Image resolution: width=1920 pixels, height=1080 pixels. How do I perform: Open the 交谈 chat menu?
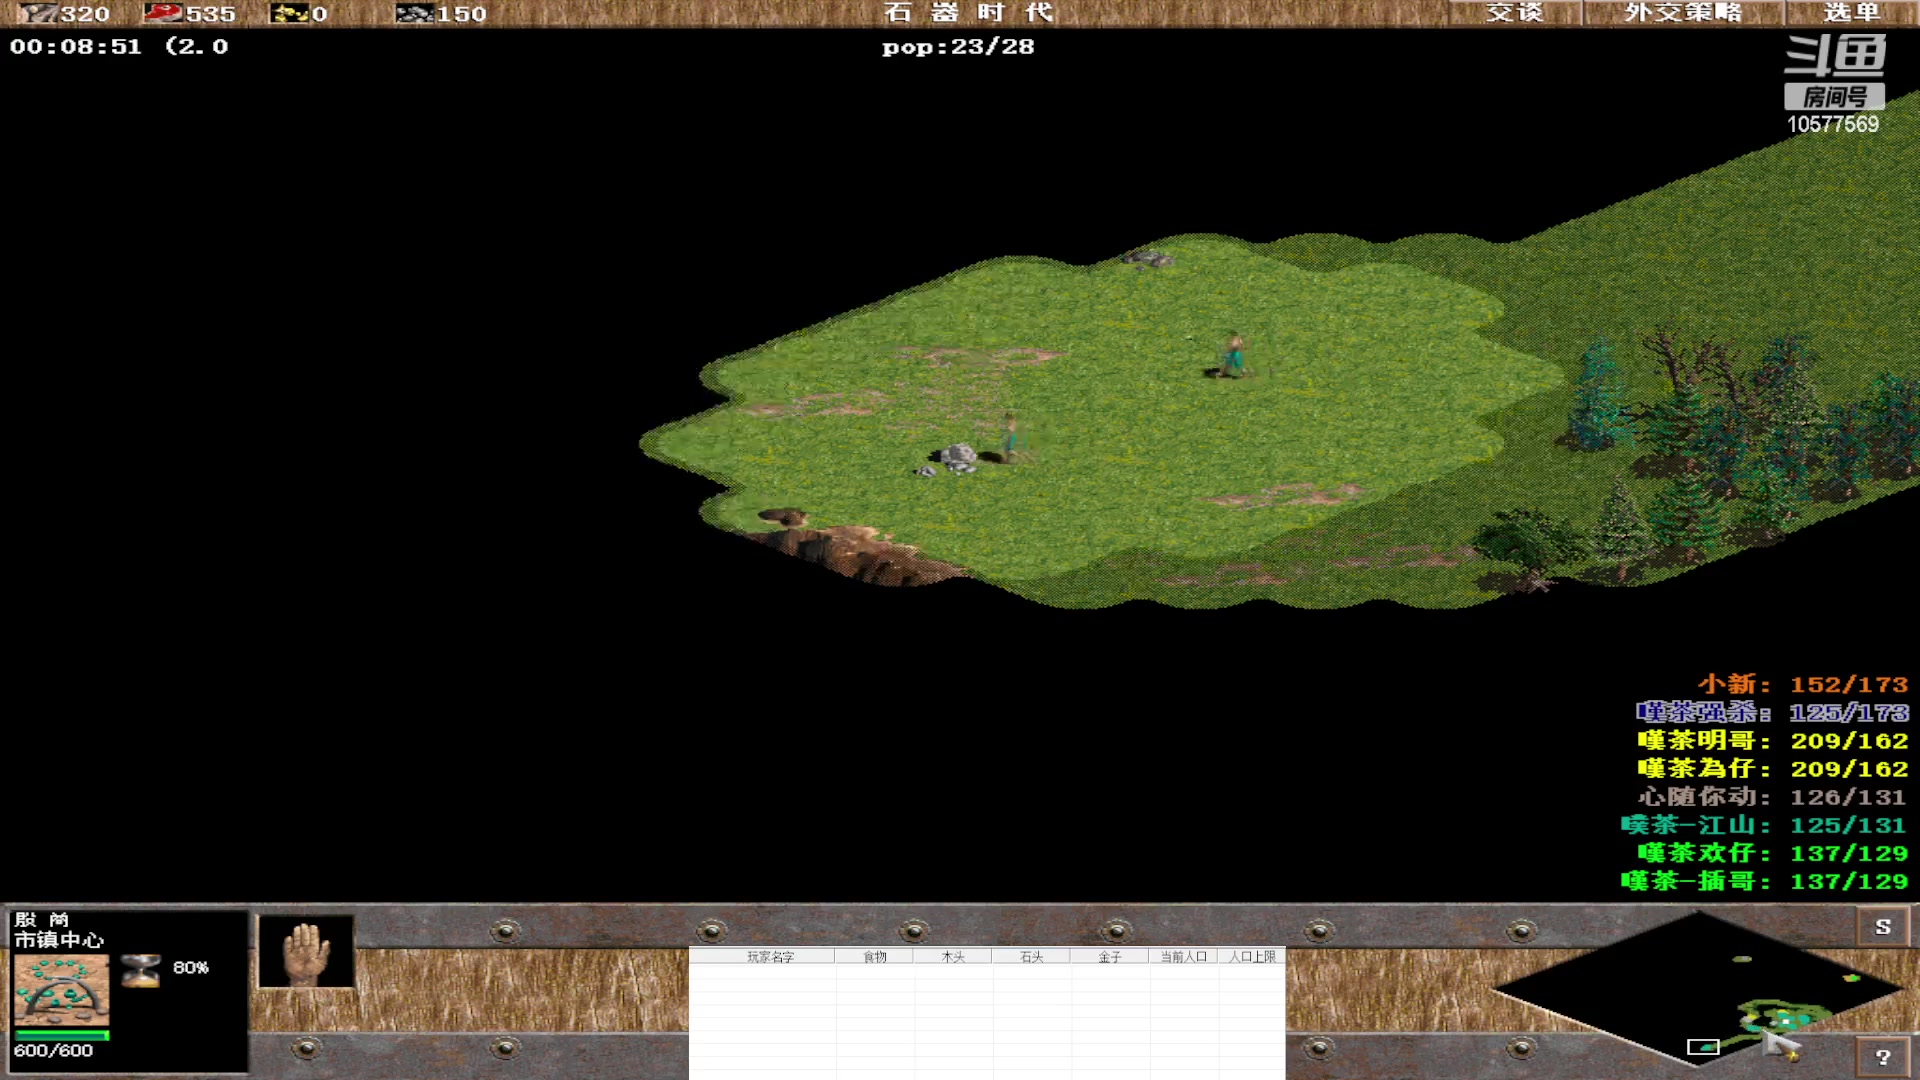point(1515,12)
